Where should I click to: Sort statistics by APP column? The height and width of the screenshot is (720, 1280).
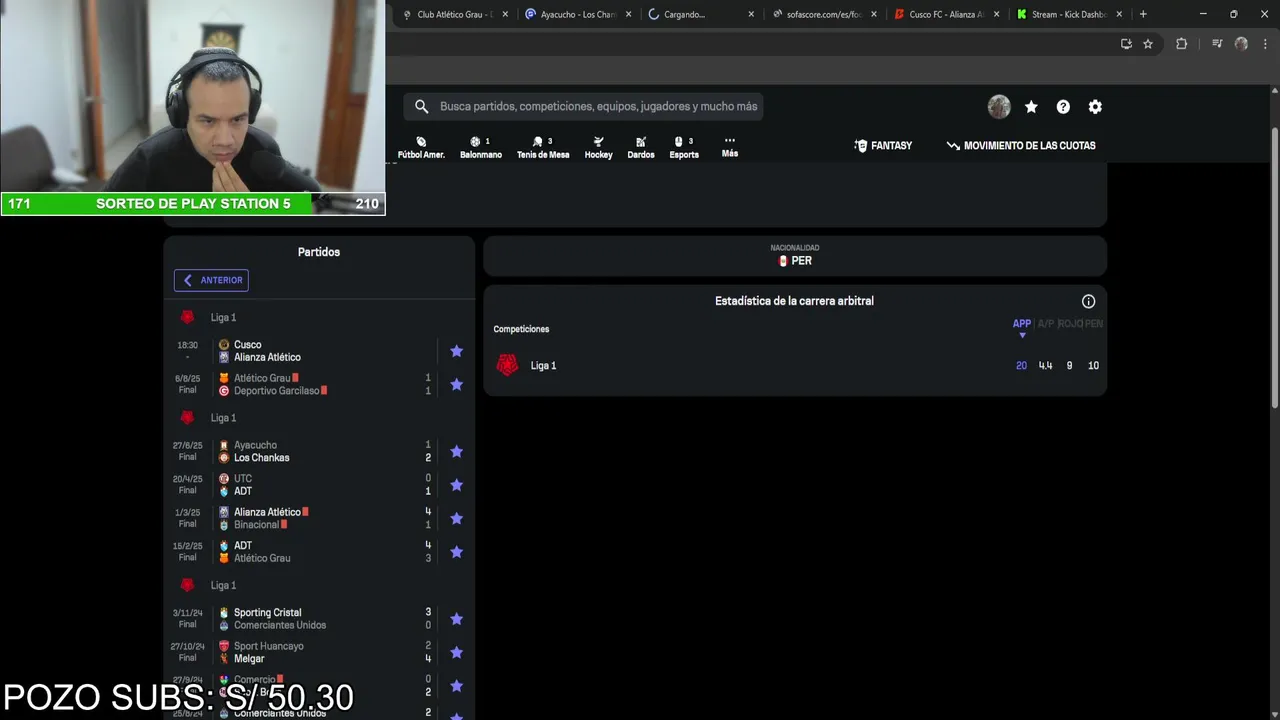(x=1021, y=324)
